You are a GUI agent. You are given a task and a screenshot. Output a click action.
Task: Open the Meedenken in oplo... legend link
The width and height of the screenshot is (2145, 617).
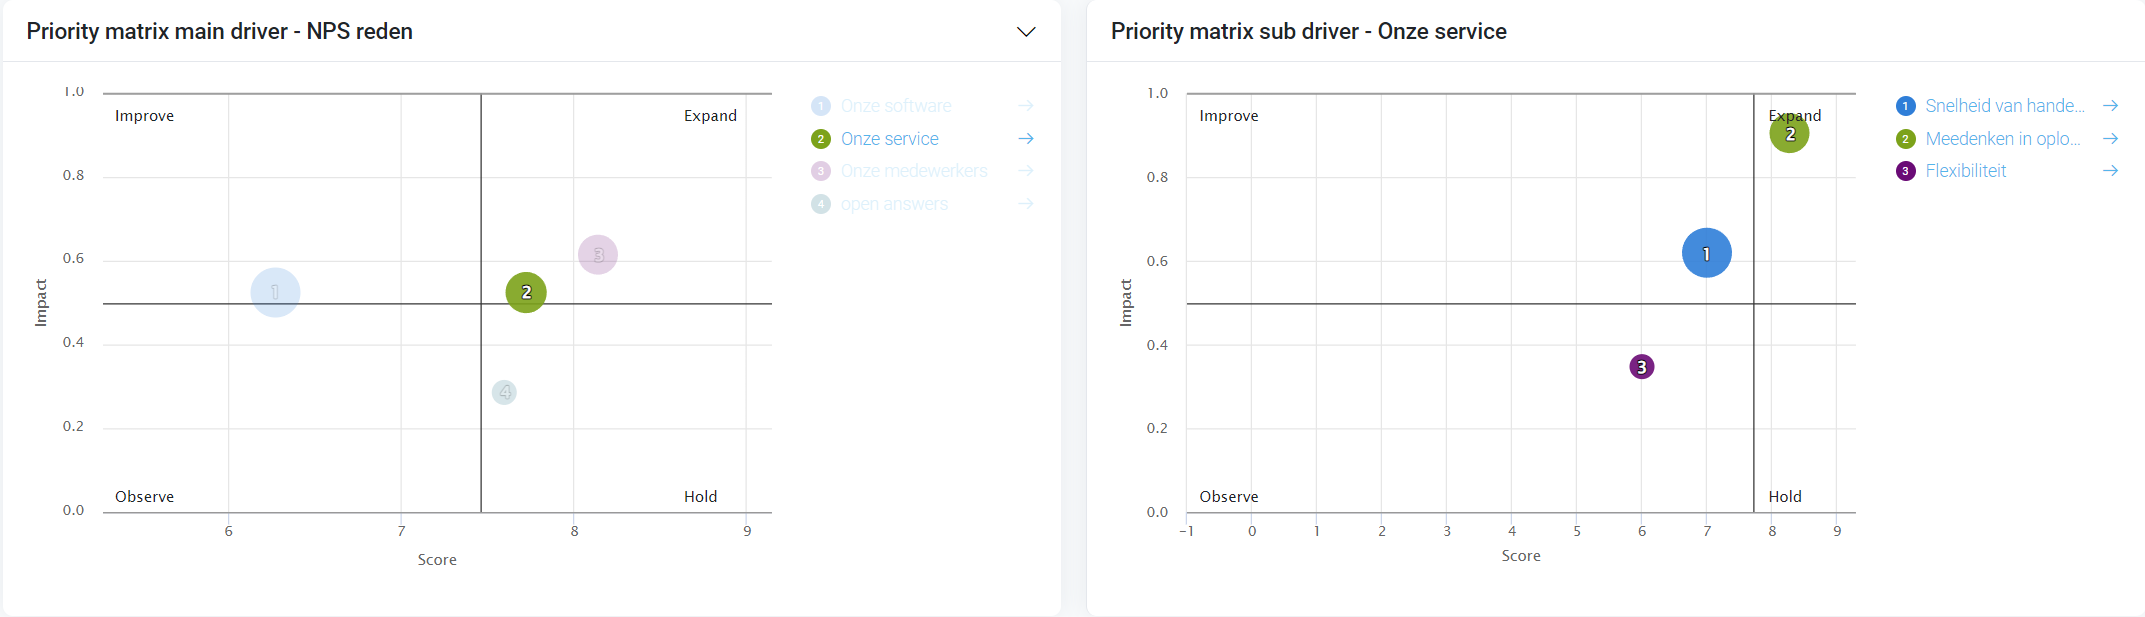(x=2003, y=139)
